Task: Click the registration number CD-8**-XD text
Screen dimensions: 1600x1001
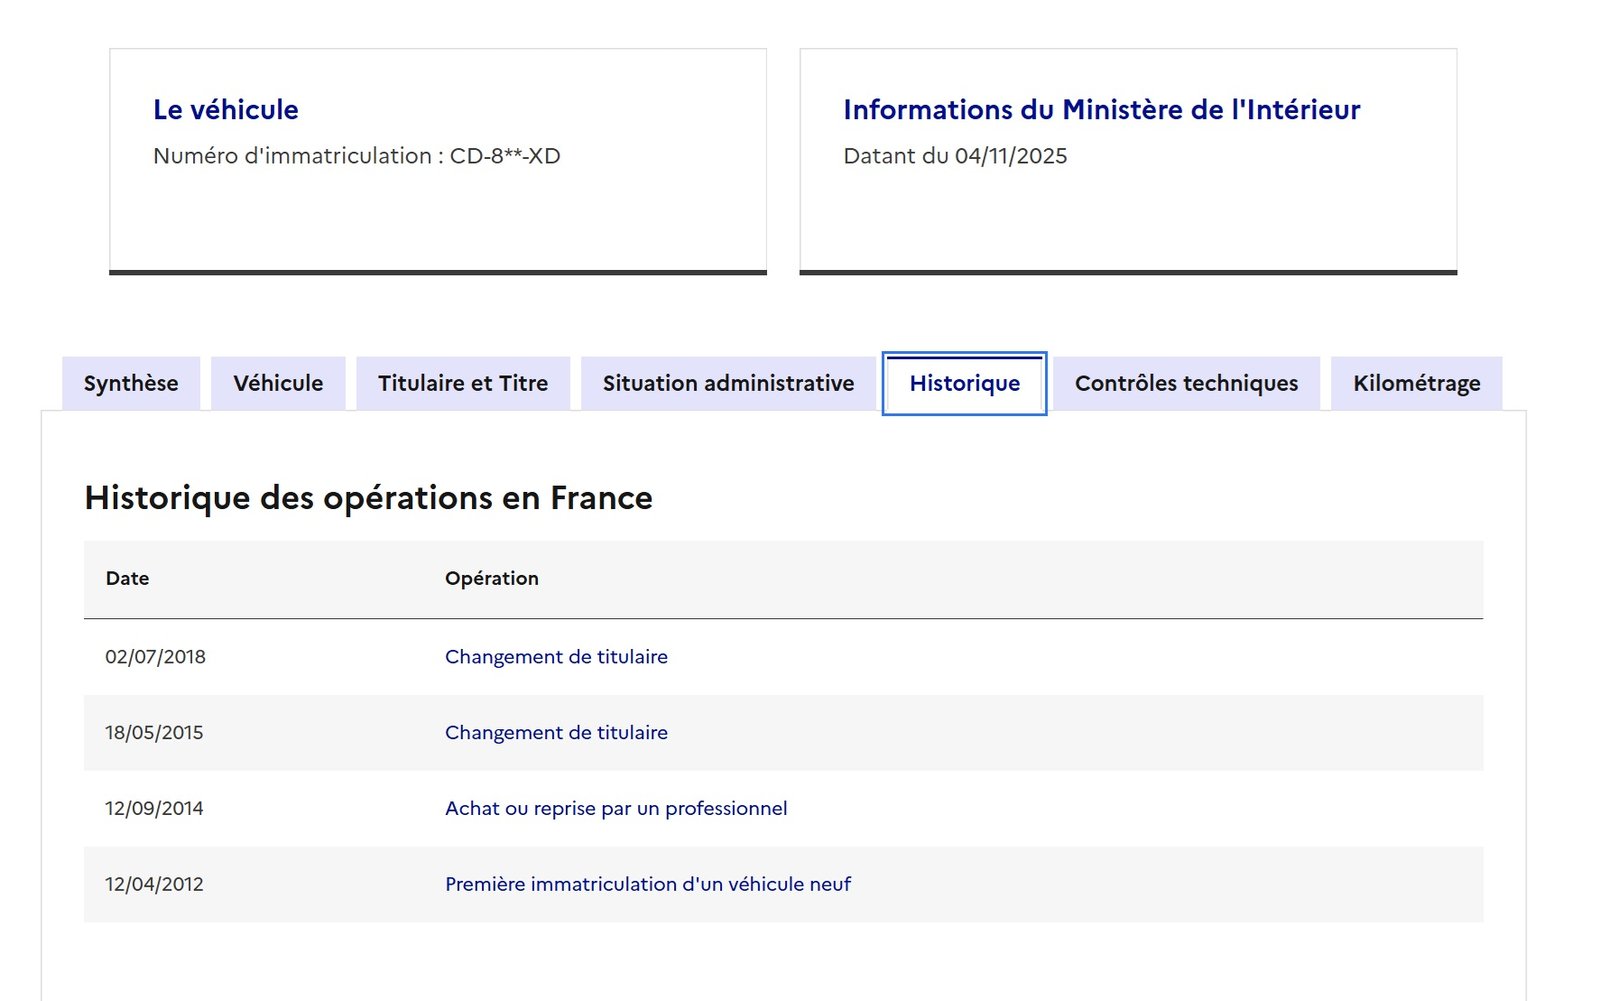Action: [x=504, y=156]
